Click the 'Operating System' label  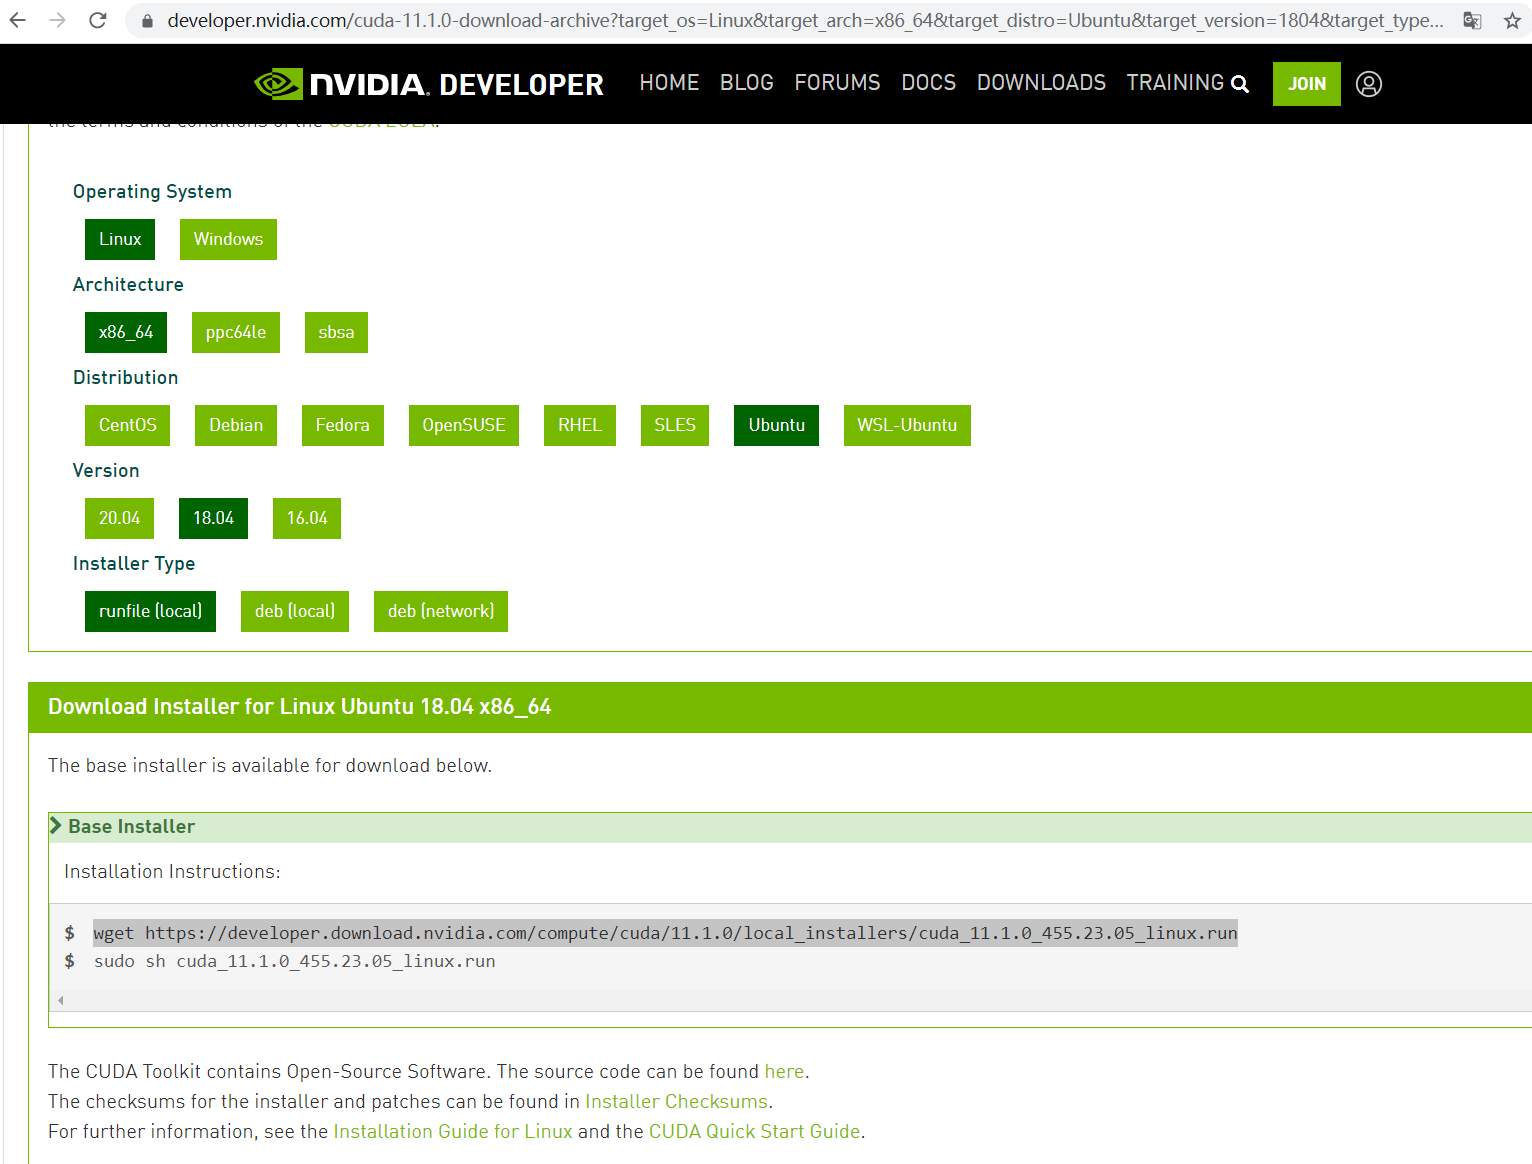[152, 191]
